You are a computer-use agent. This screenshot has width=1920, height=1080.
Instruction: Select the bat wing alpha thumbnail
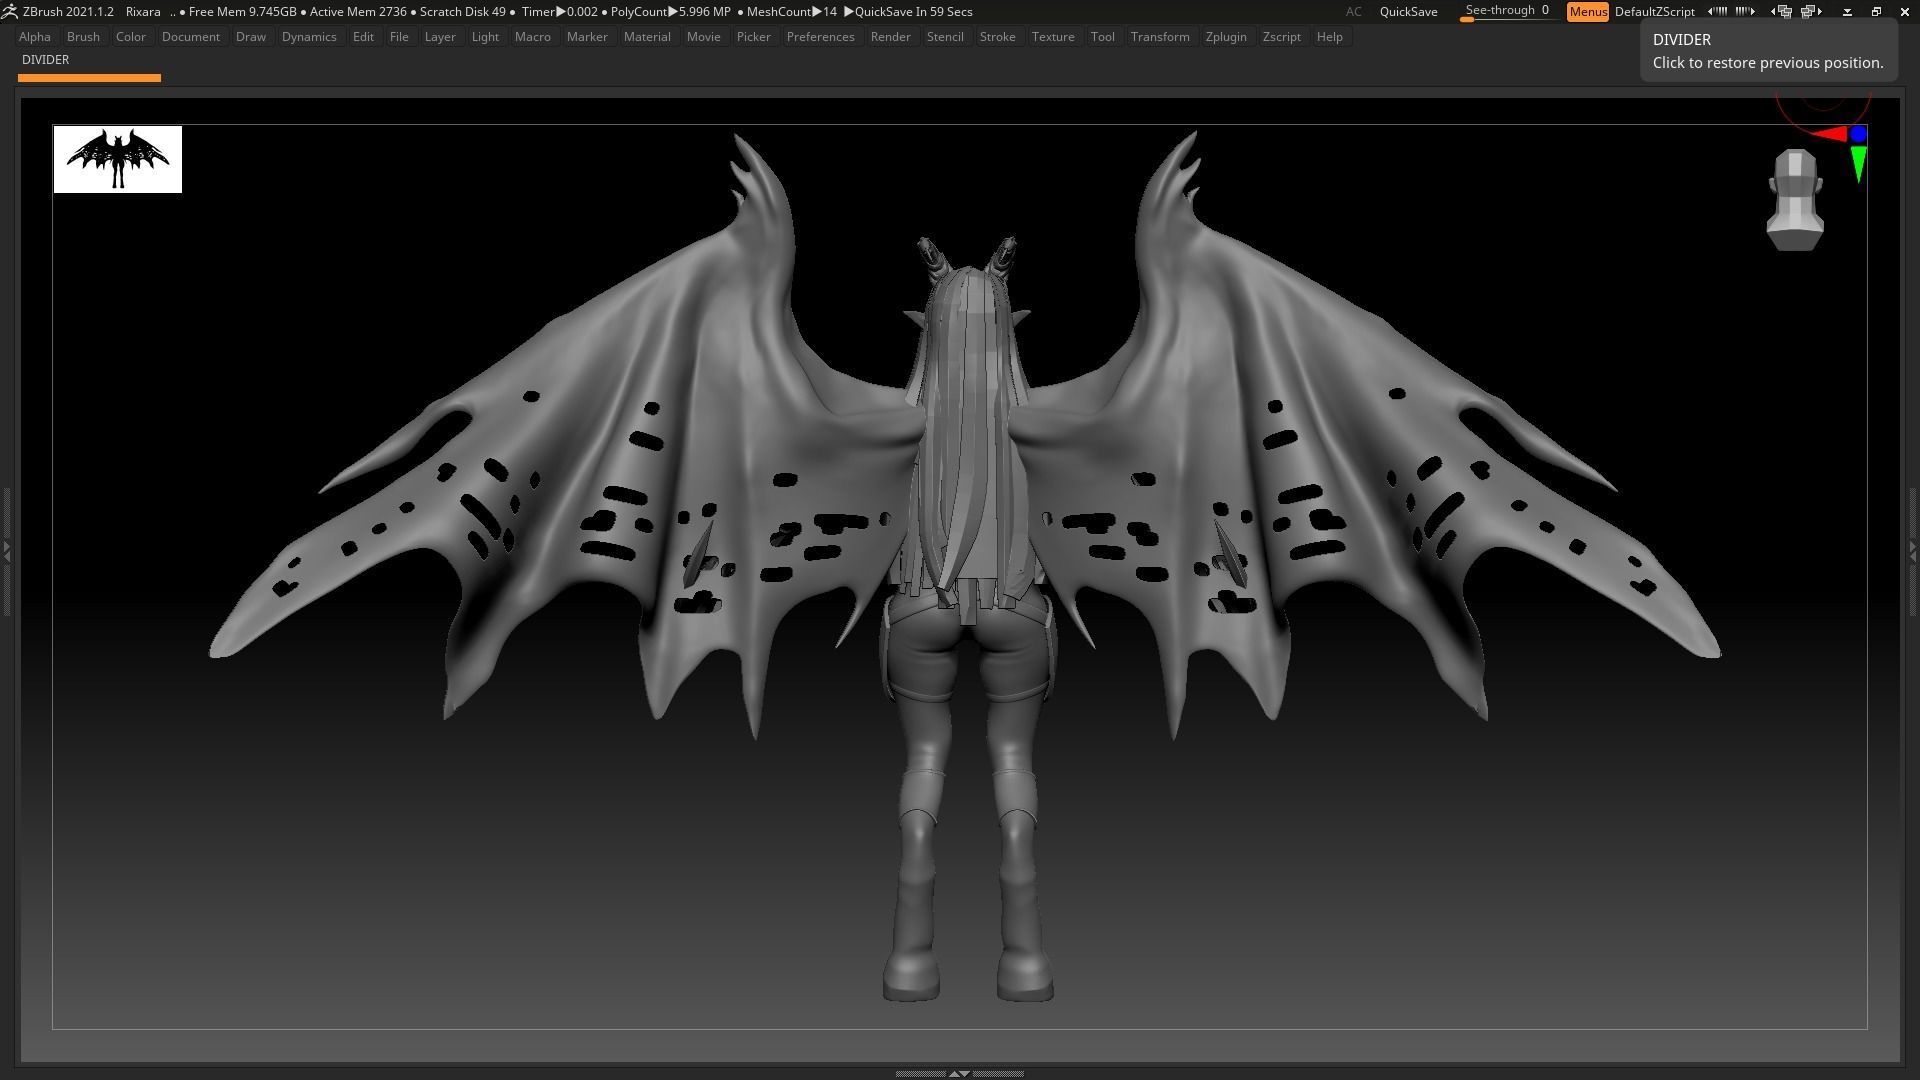coord(117,159)
